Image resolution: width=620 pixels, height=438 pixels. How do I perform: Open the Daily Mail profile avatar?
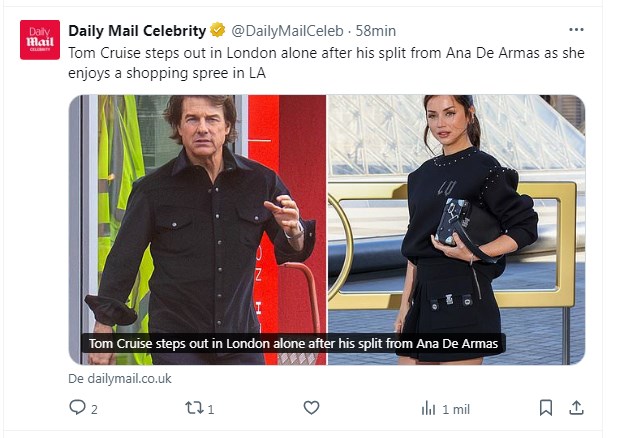click(40, 39)
